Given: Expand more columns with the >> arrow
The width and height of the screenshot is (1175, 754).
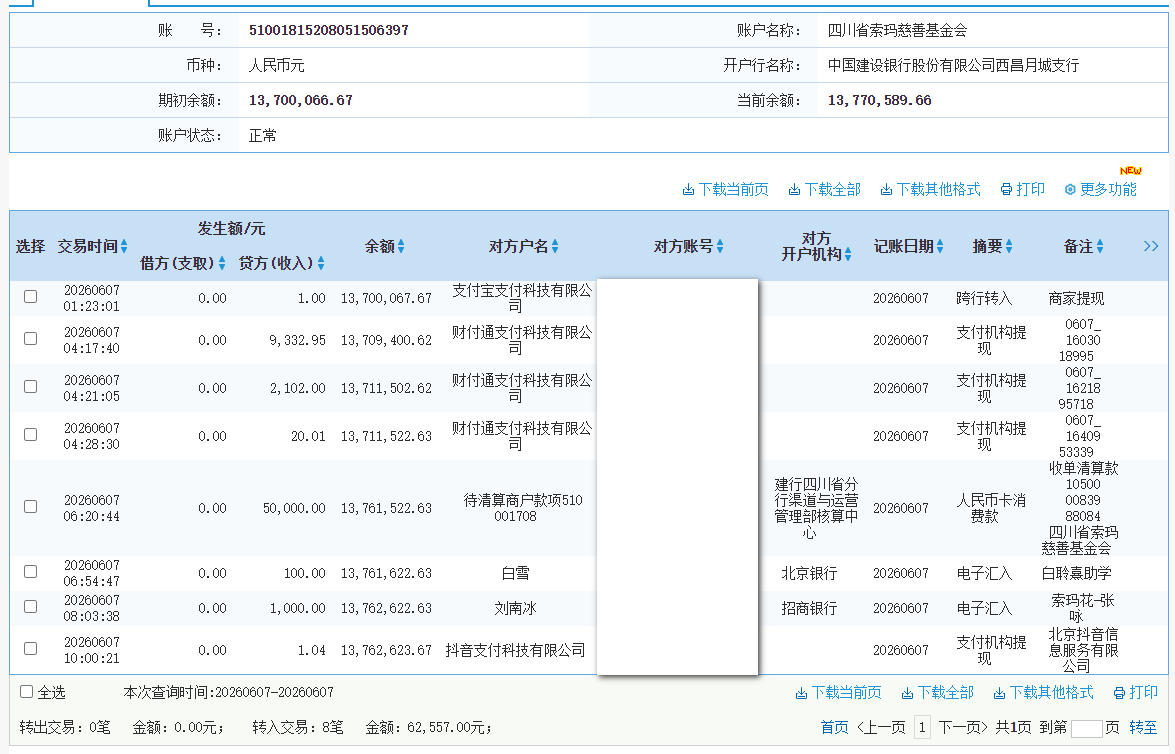Looking at the screenshot, I should point(1151,246).
